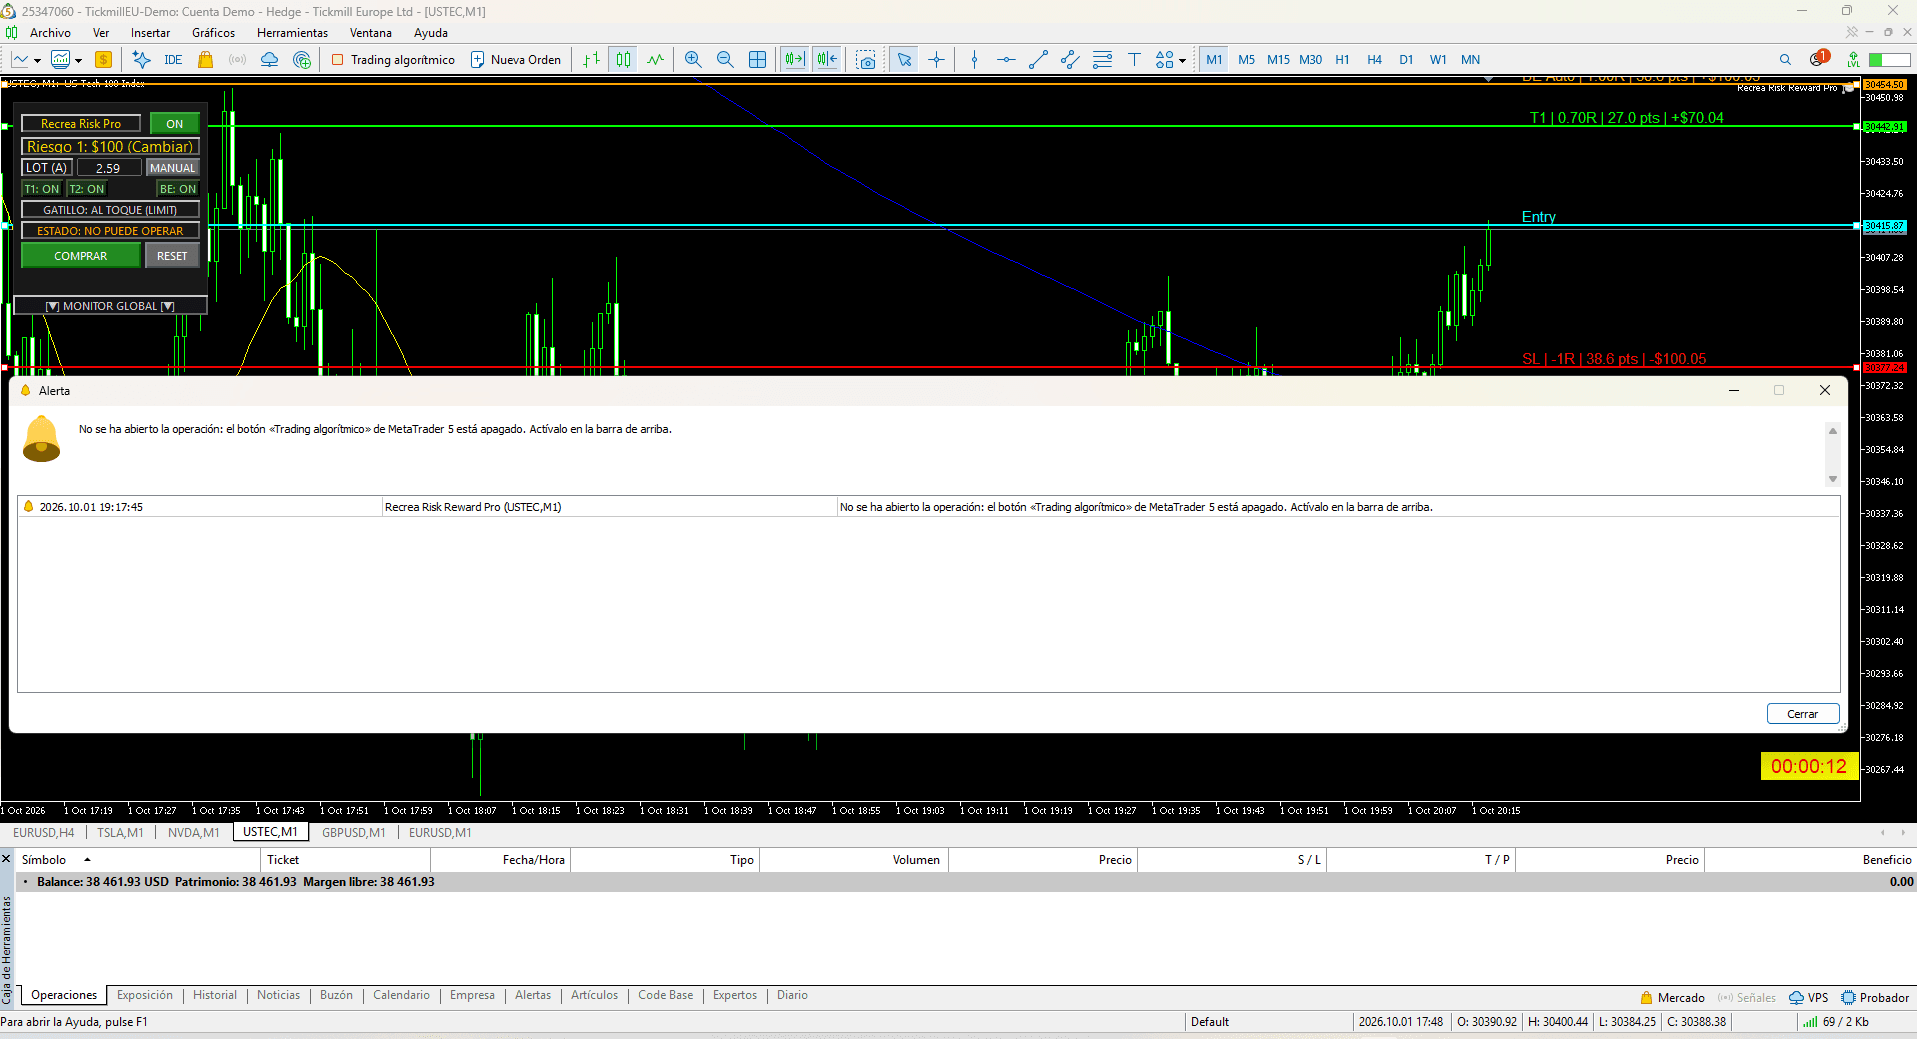The image size is (1917, 1039).
Task: Open the Historial tab
Action: [215, 995]
